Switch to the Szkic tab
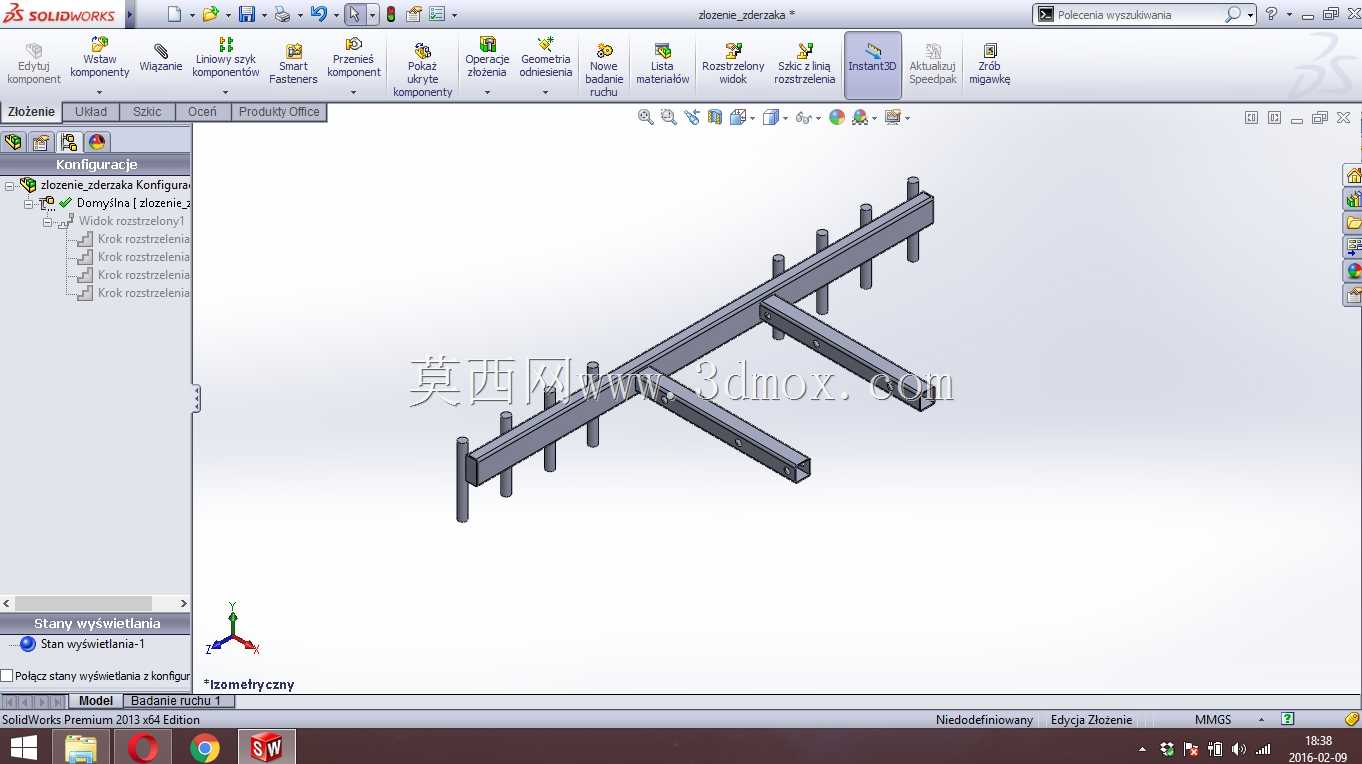Image resolution: width=1362 pixels, height=764 pixels. click(x=147, y=112)
